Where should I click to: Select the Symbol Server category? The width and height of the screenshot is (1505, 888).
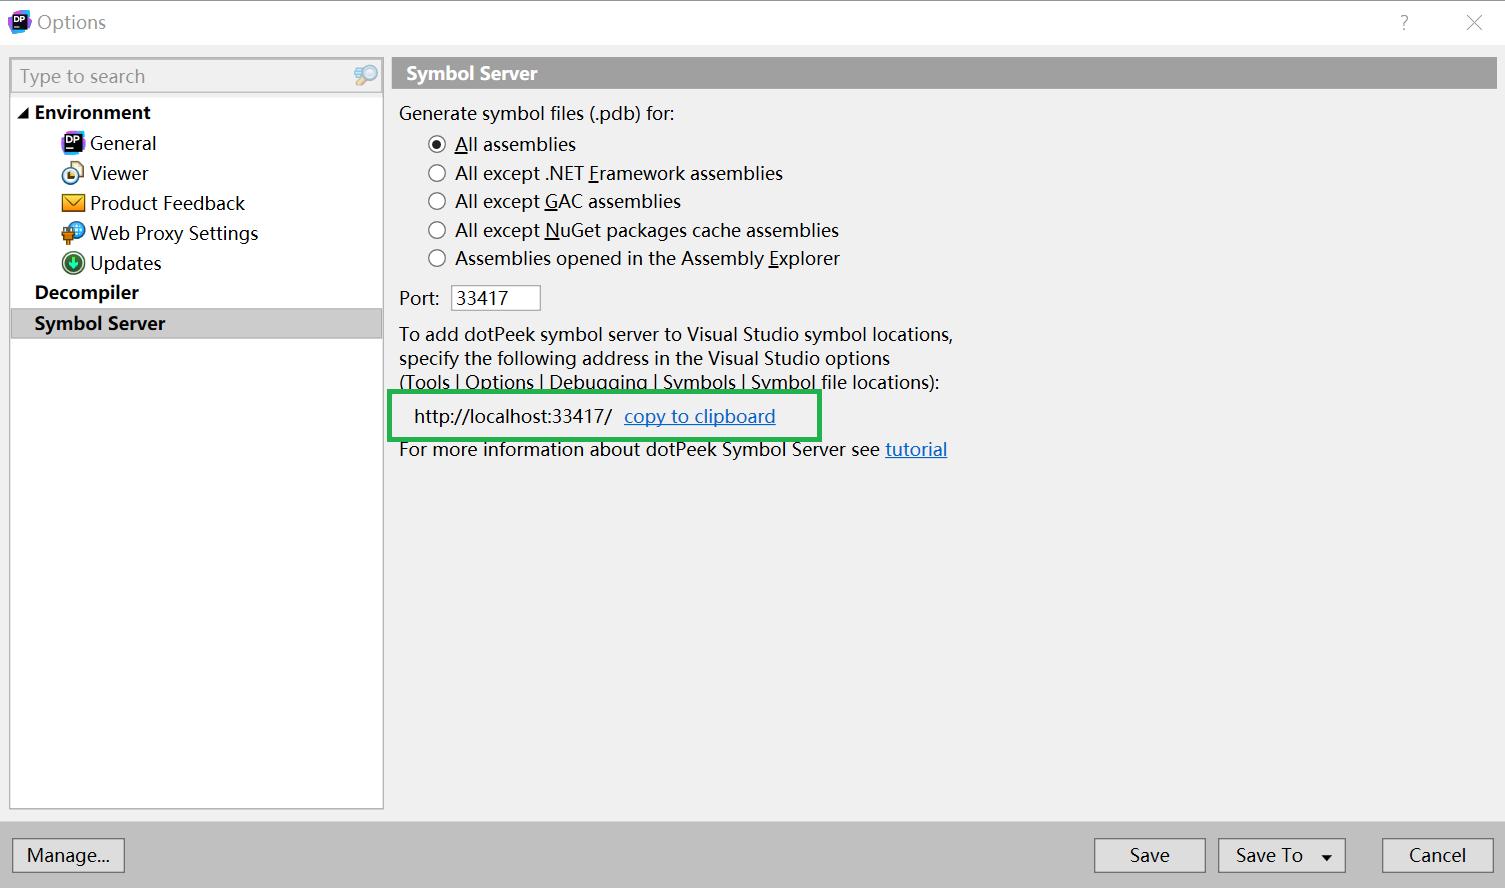click(x=196, y=323)
